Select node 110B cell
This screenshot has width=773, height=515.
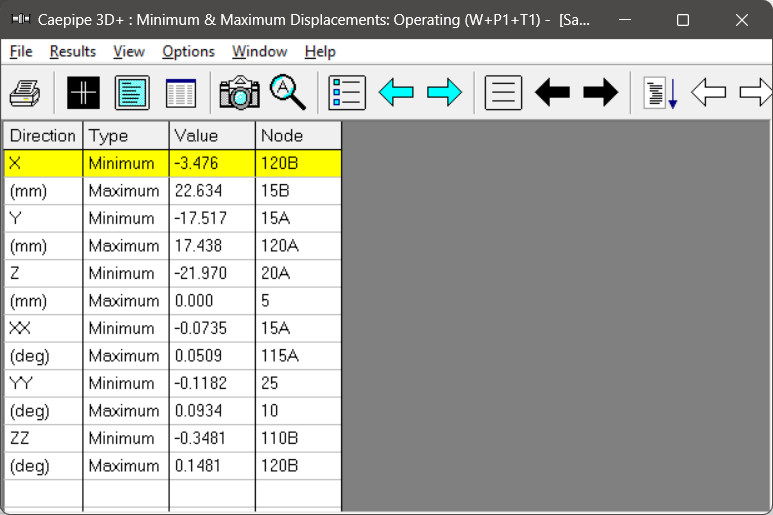point(298,438)
